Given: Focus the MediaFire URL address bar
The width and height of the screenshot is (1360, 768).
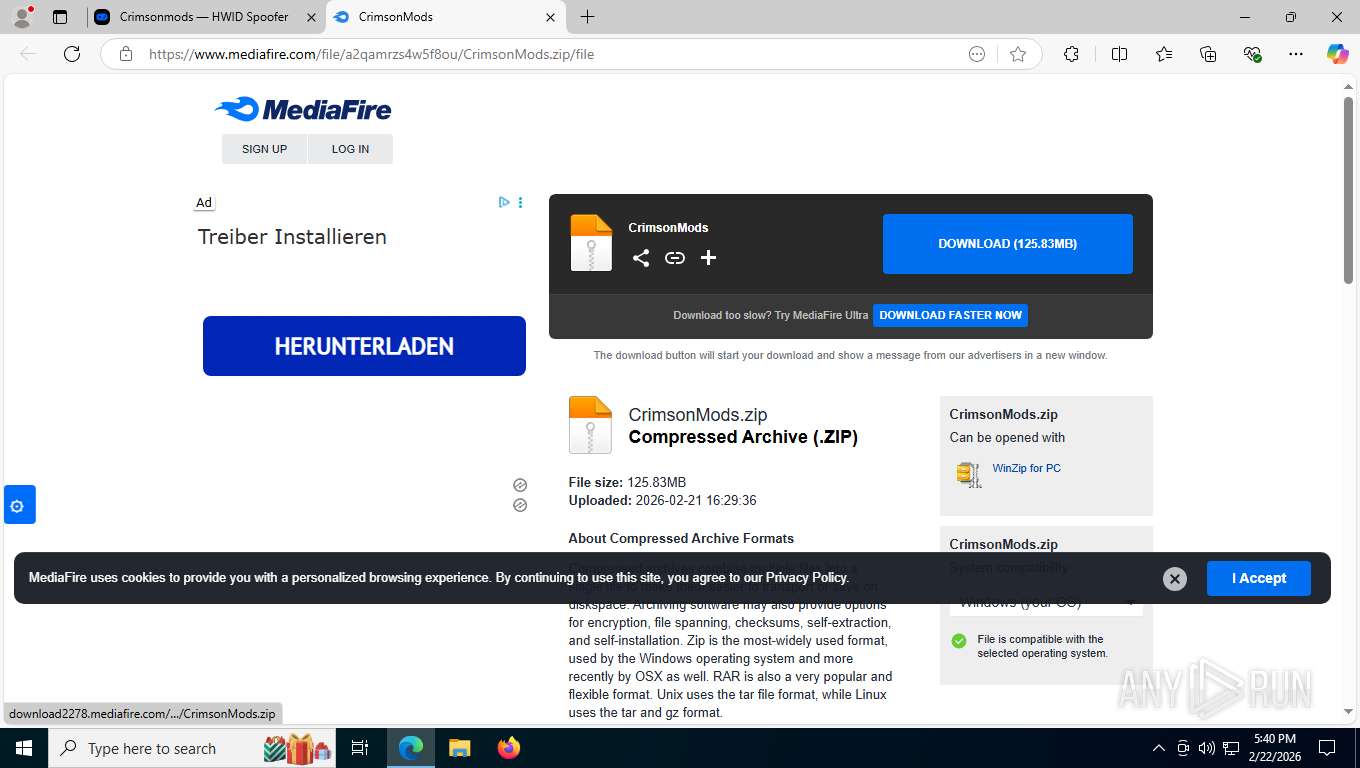Looking at the screenshot, I should click(550, 54).
